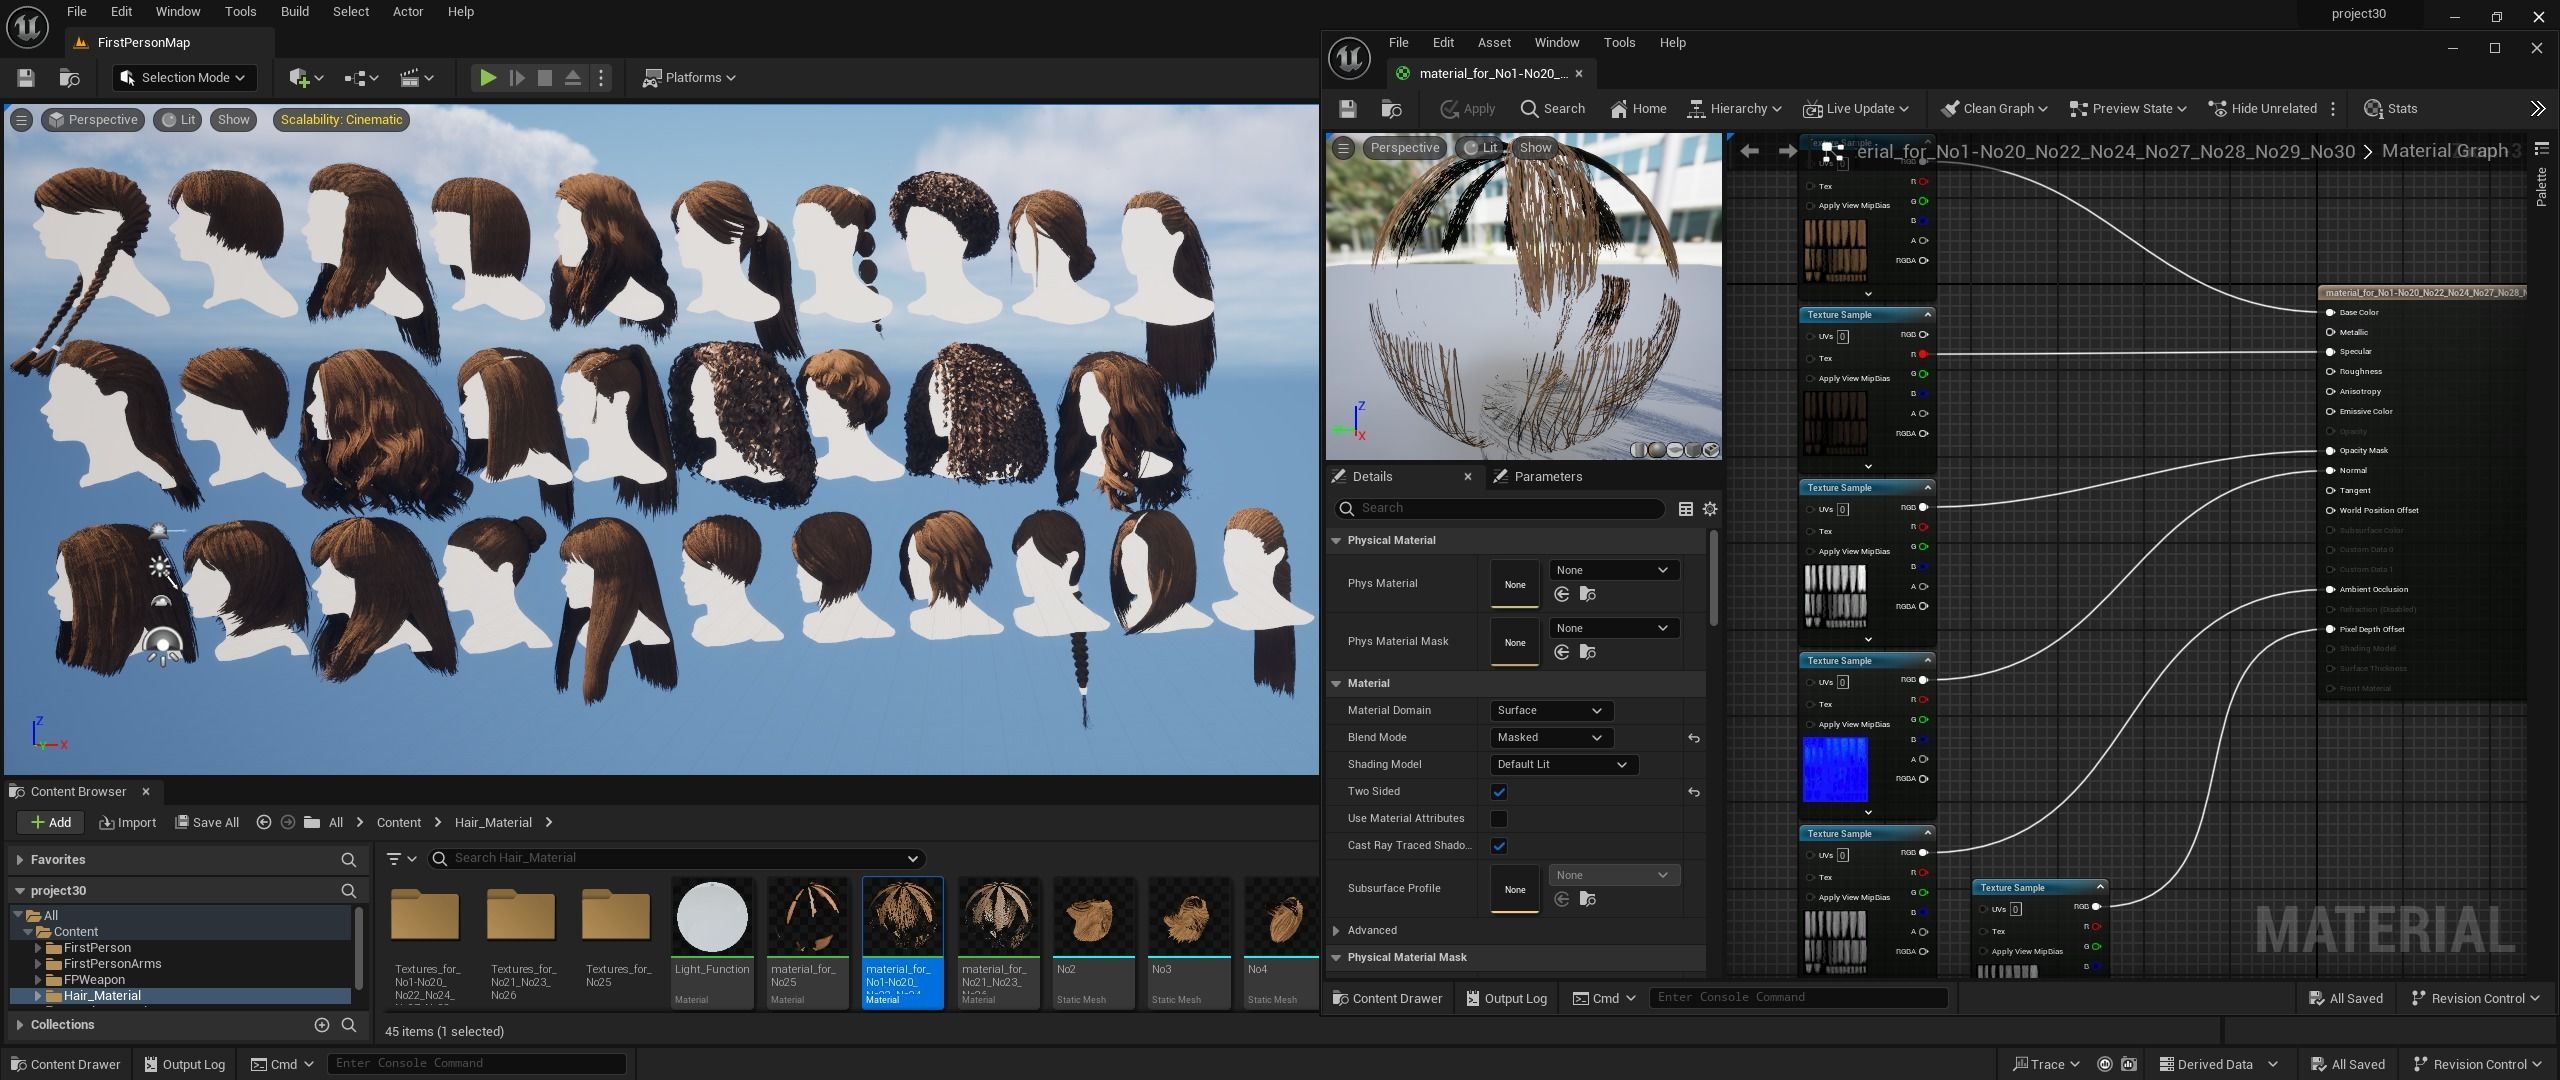Open the Build menu
Viewport: 2560px width, 1080px height.
point(294,12)
